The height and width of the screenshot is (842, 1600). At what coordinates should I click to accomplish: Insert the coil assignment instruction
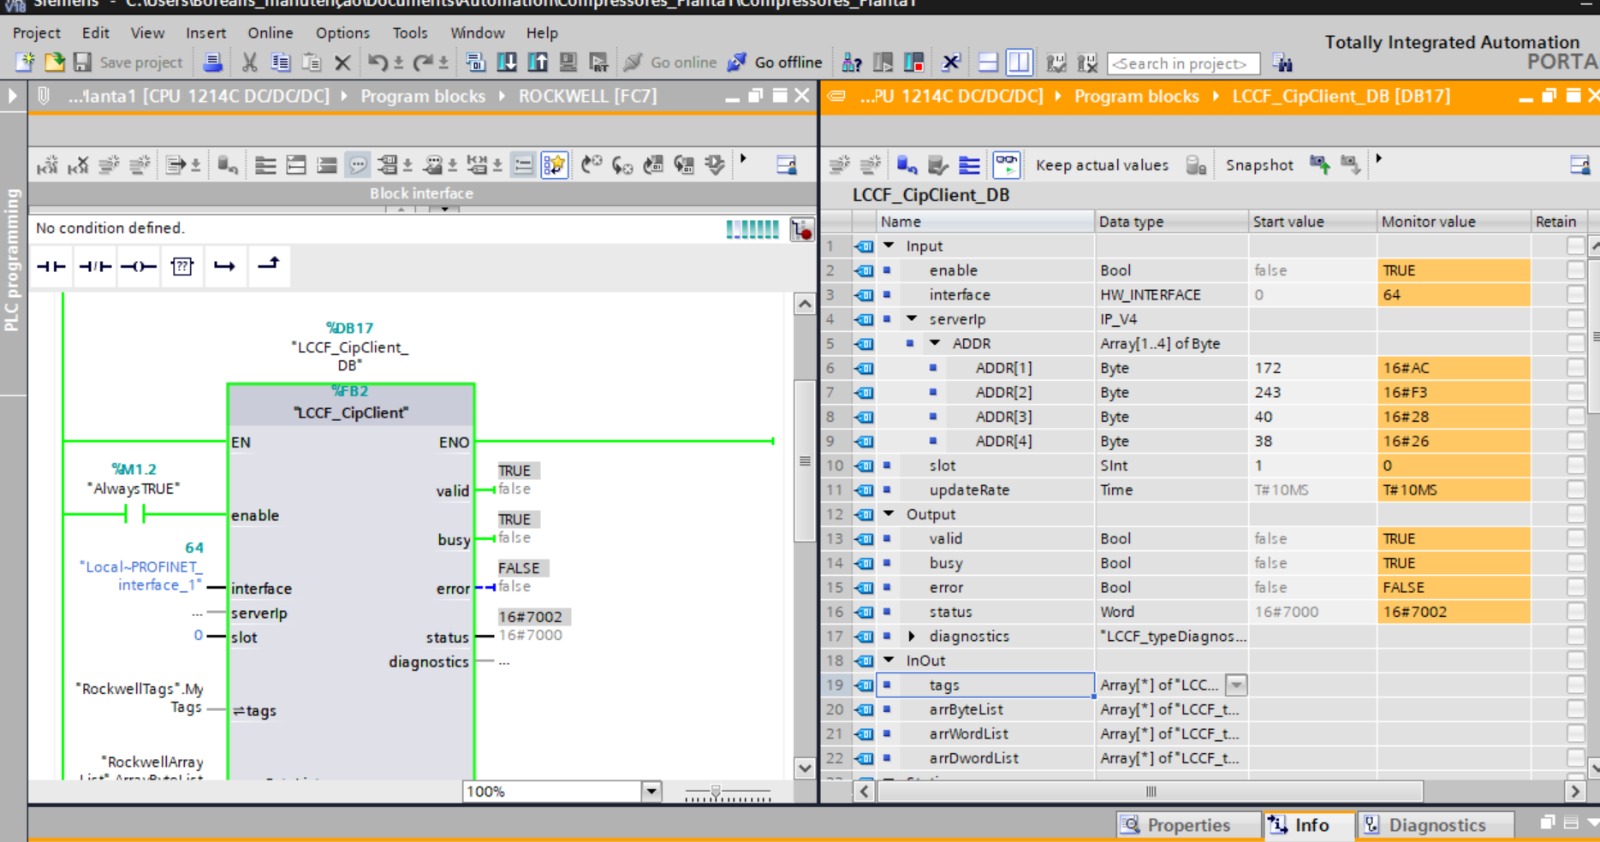[x=138, y=266]
